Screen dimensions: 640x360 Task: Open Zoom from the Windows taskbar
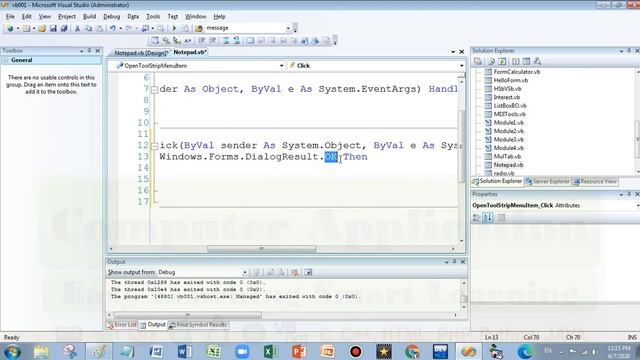click(x=242, y=351)
